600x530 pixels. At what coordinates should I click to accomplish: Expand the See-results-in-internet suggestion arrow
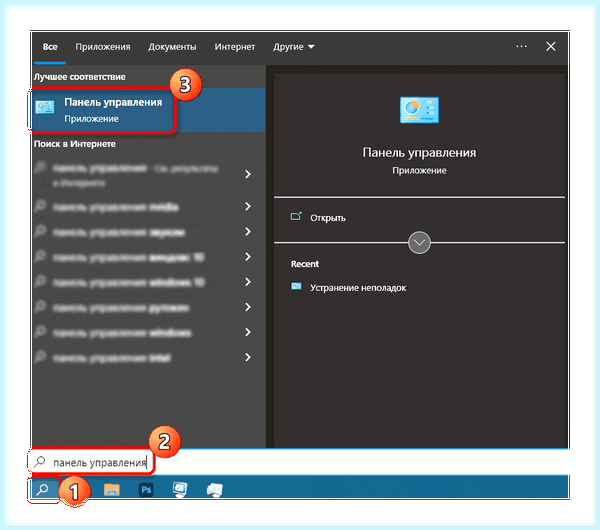pos(248,174)
